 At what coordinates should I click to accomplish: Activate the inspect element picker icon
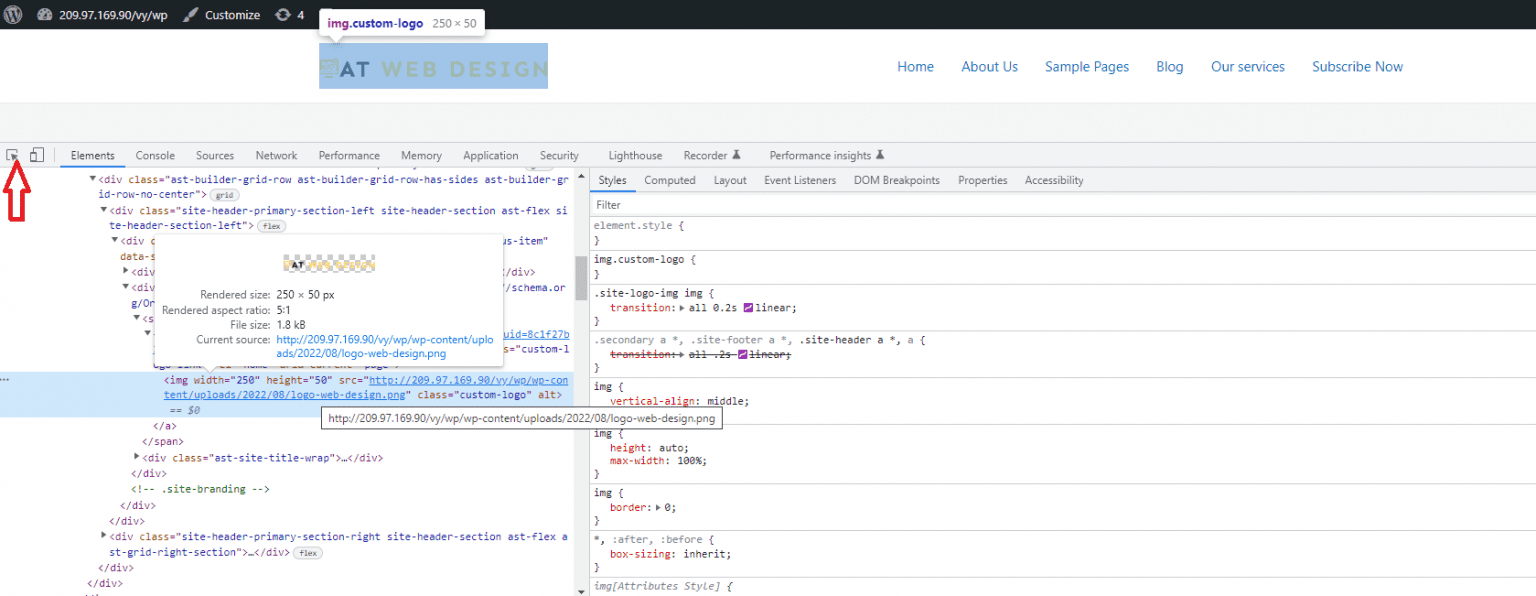(13, 155)
